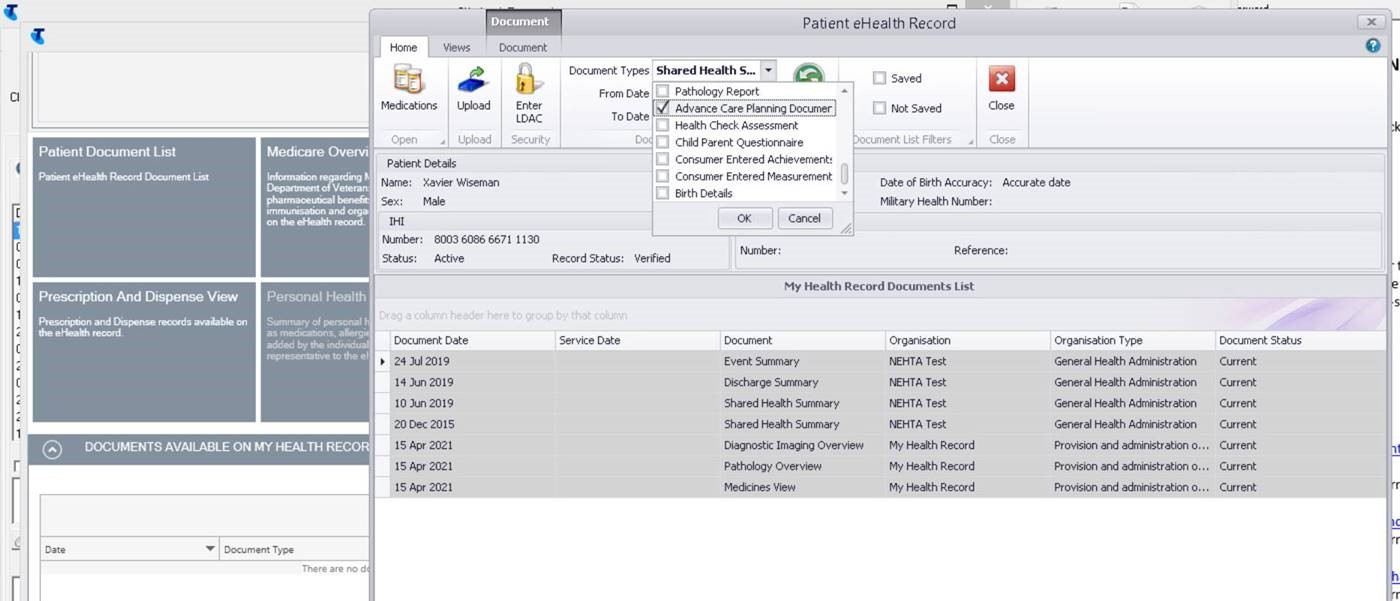Select Shared Health Summary dated 20 Dec 2015

pos(881,424)
